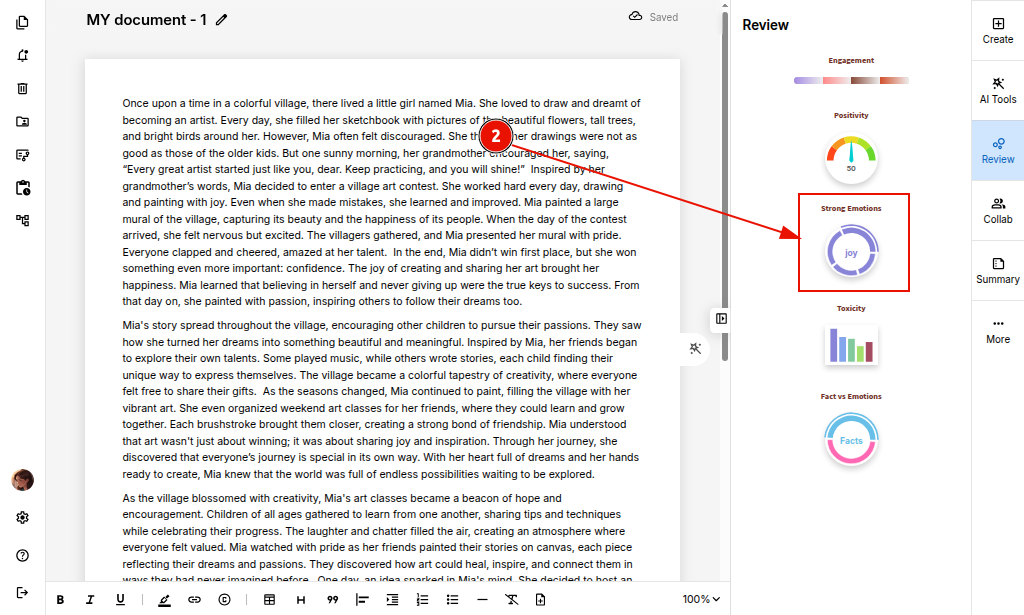Open the Summary panel
Image resolution: width=1024 pixels, height=615 pixels.
[x=997, y=270]
